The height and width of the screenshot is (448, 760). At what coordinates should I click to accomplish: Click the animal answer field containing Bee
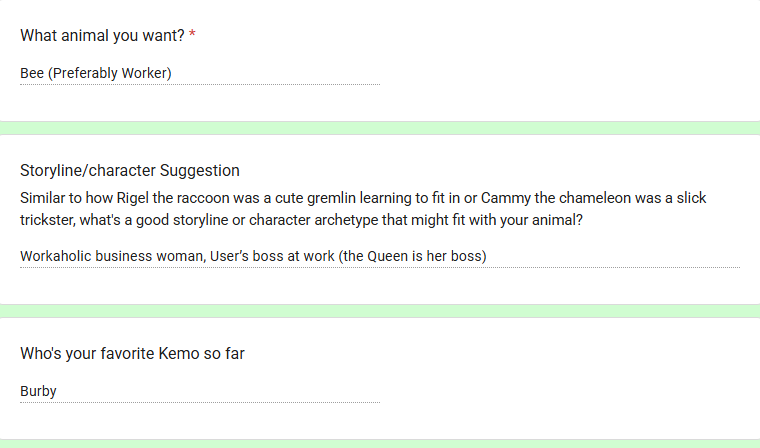tap(200, 73)
